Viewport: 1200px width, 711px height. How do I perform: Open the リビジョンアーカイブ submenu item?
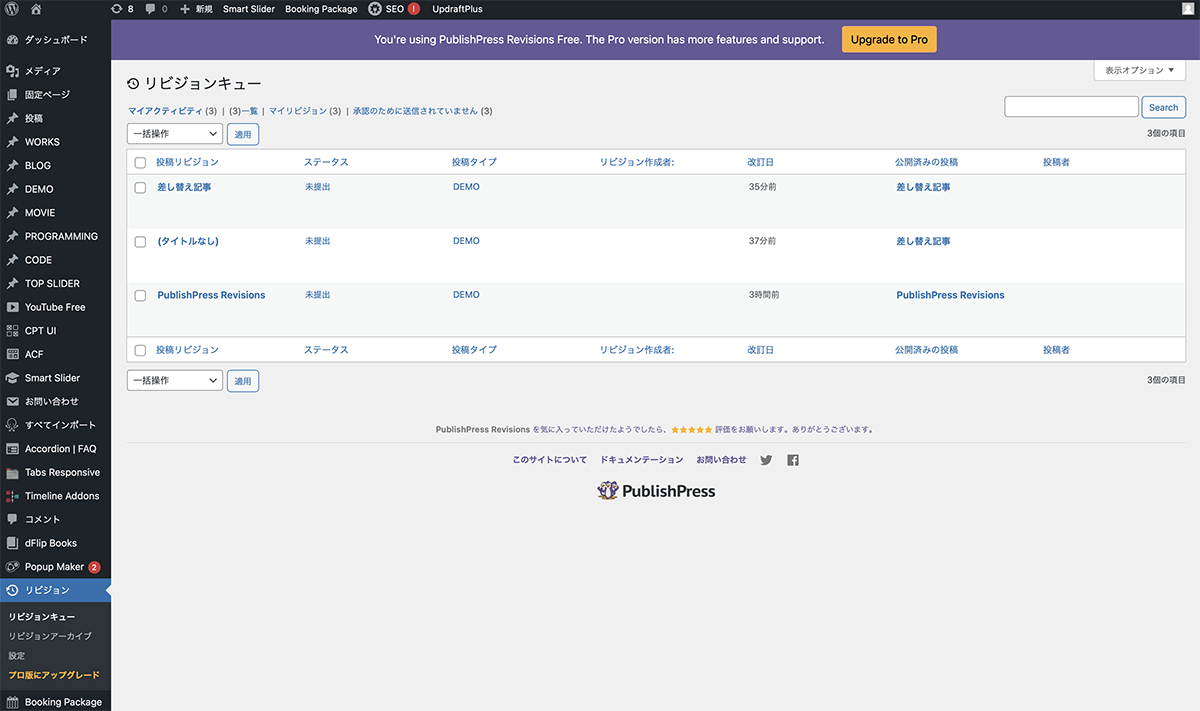[x=50, y=636]
